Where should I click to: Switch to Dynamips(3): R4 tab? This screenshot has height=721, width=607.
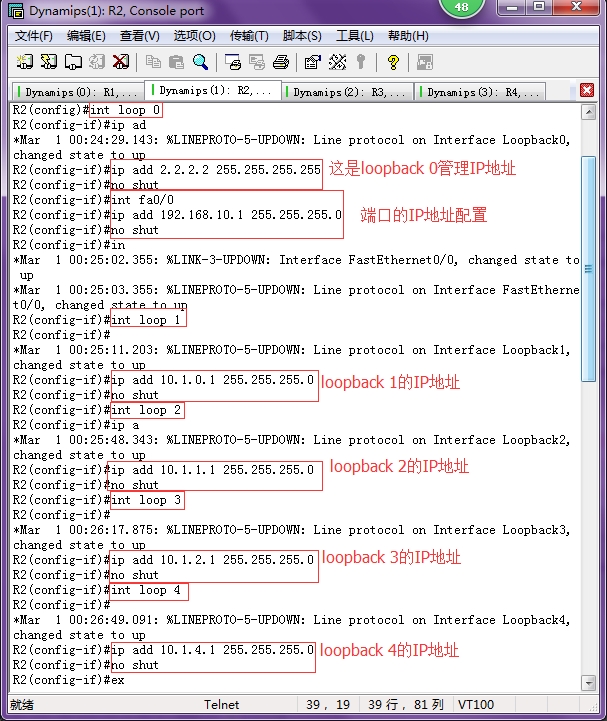[x=481, y=92]
